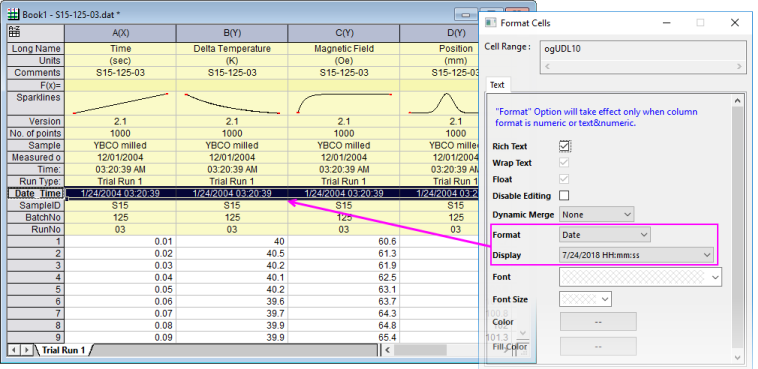Image resolution: width=758 pixels, height=369 pixels.
Task: Open the Display date format dropdown
Action: pos(636,255)
